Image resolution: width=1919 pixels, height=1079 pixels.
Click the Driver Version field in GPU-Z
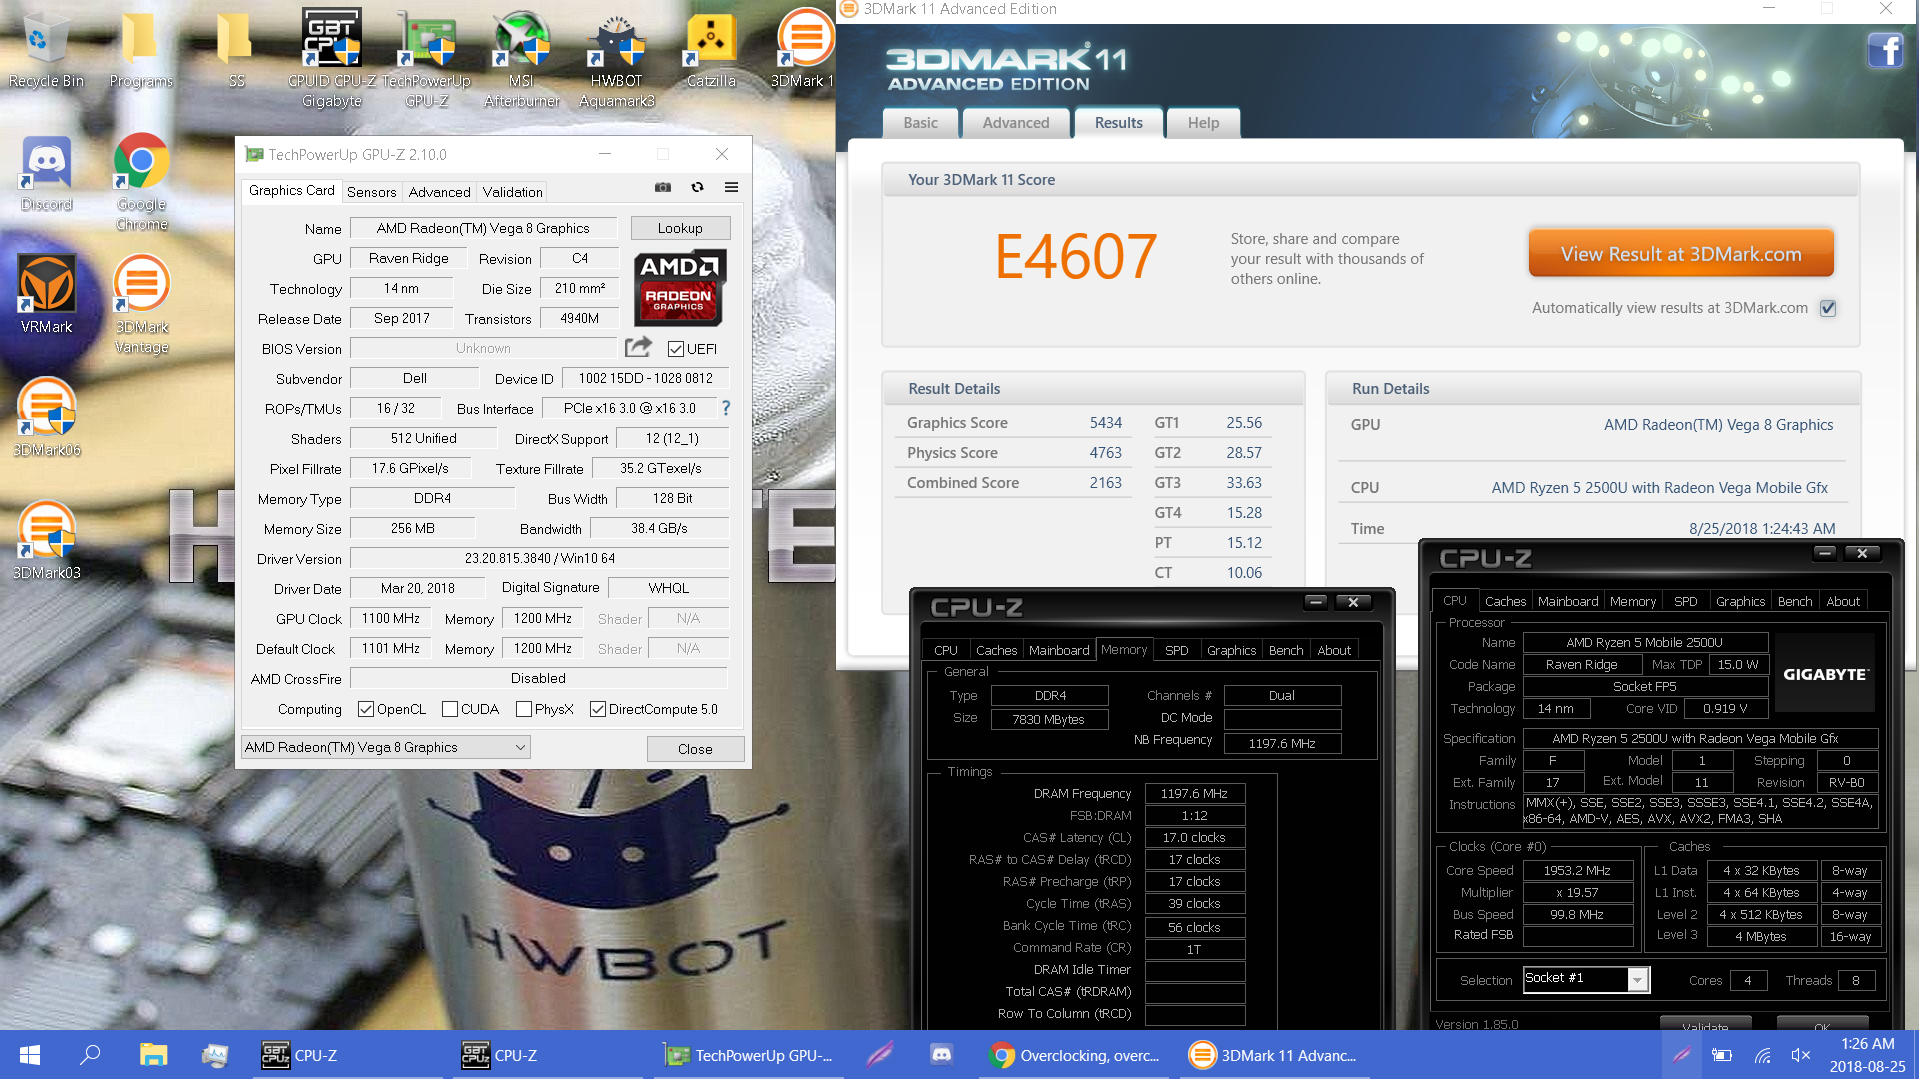(540, 558)
